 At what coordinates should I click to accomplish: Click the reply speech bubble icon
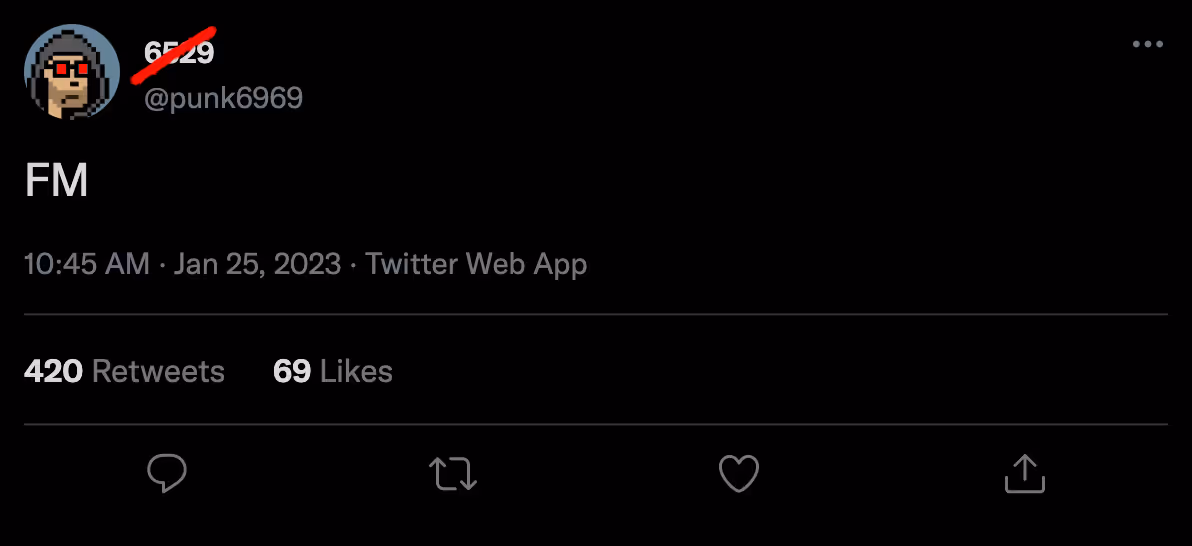[x=167, y=473]
